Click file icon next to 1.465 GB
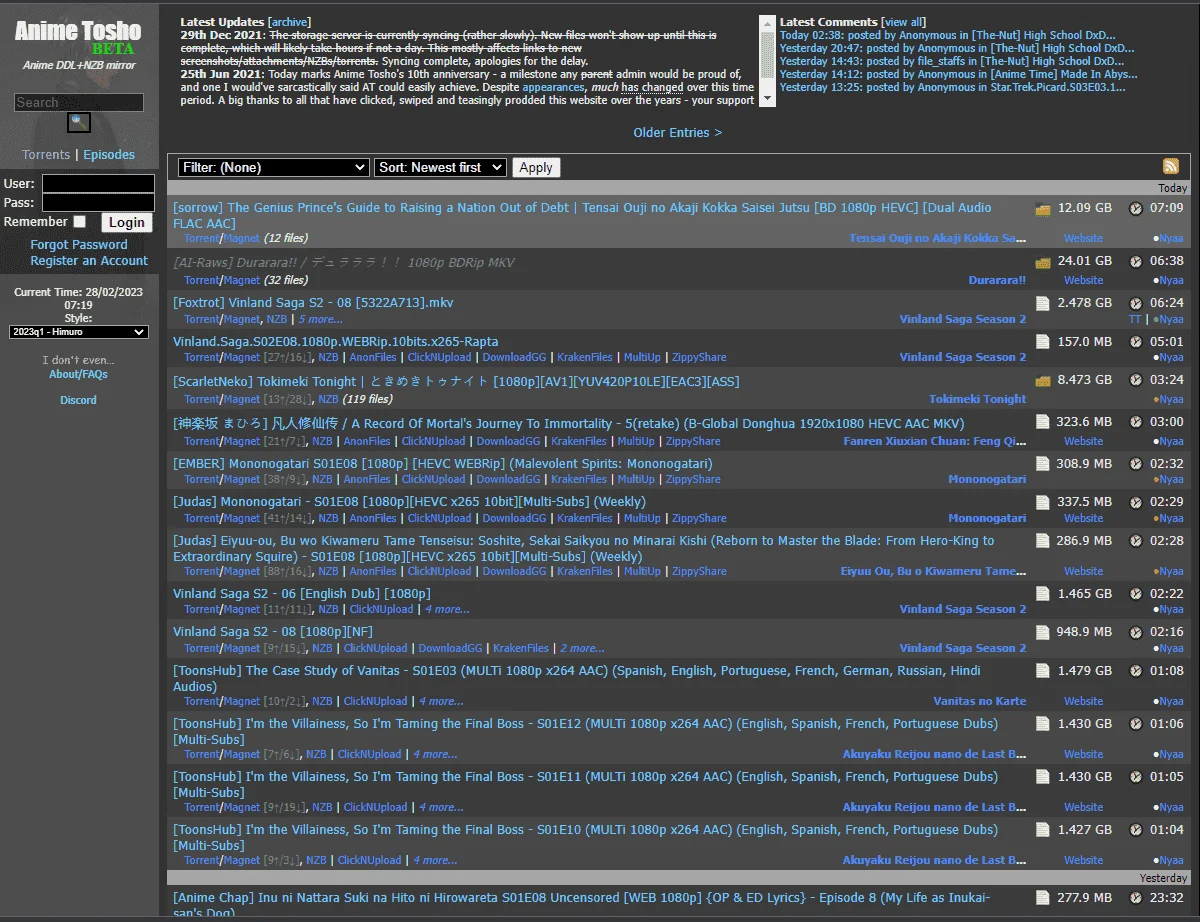The height and width of the screenshot is (922, 1200). tap(1043, 594)
